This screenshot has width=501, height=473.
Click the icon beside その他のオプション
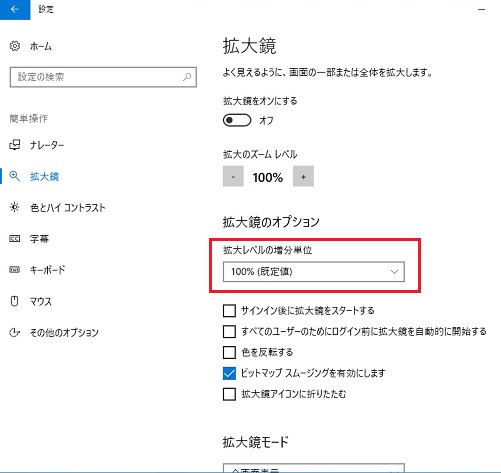[15, 332]
